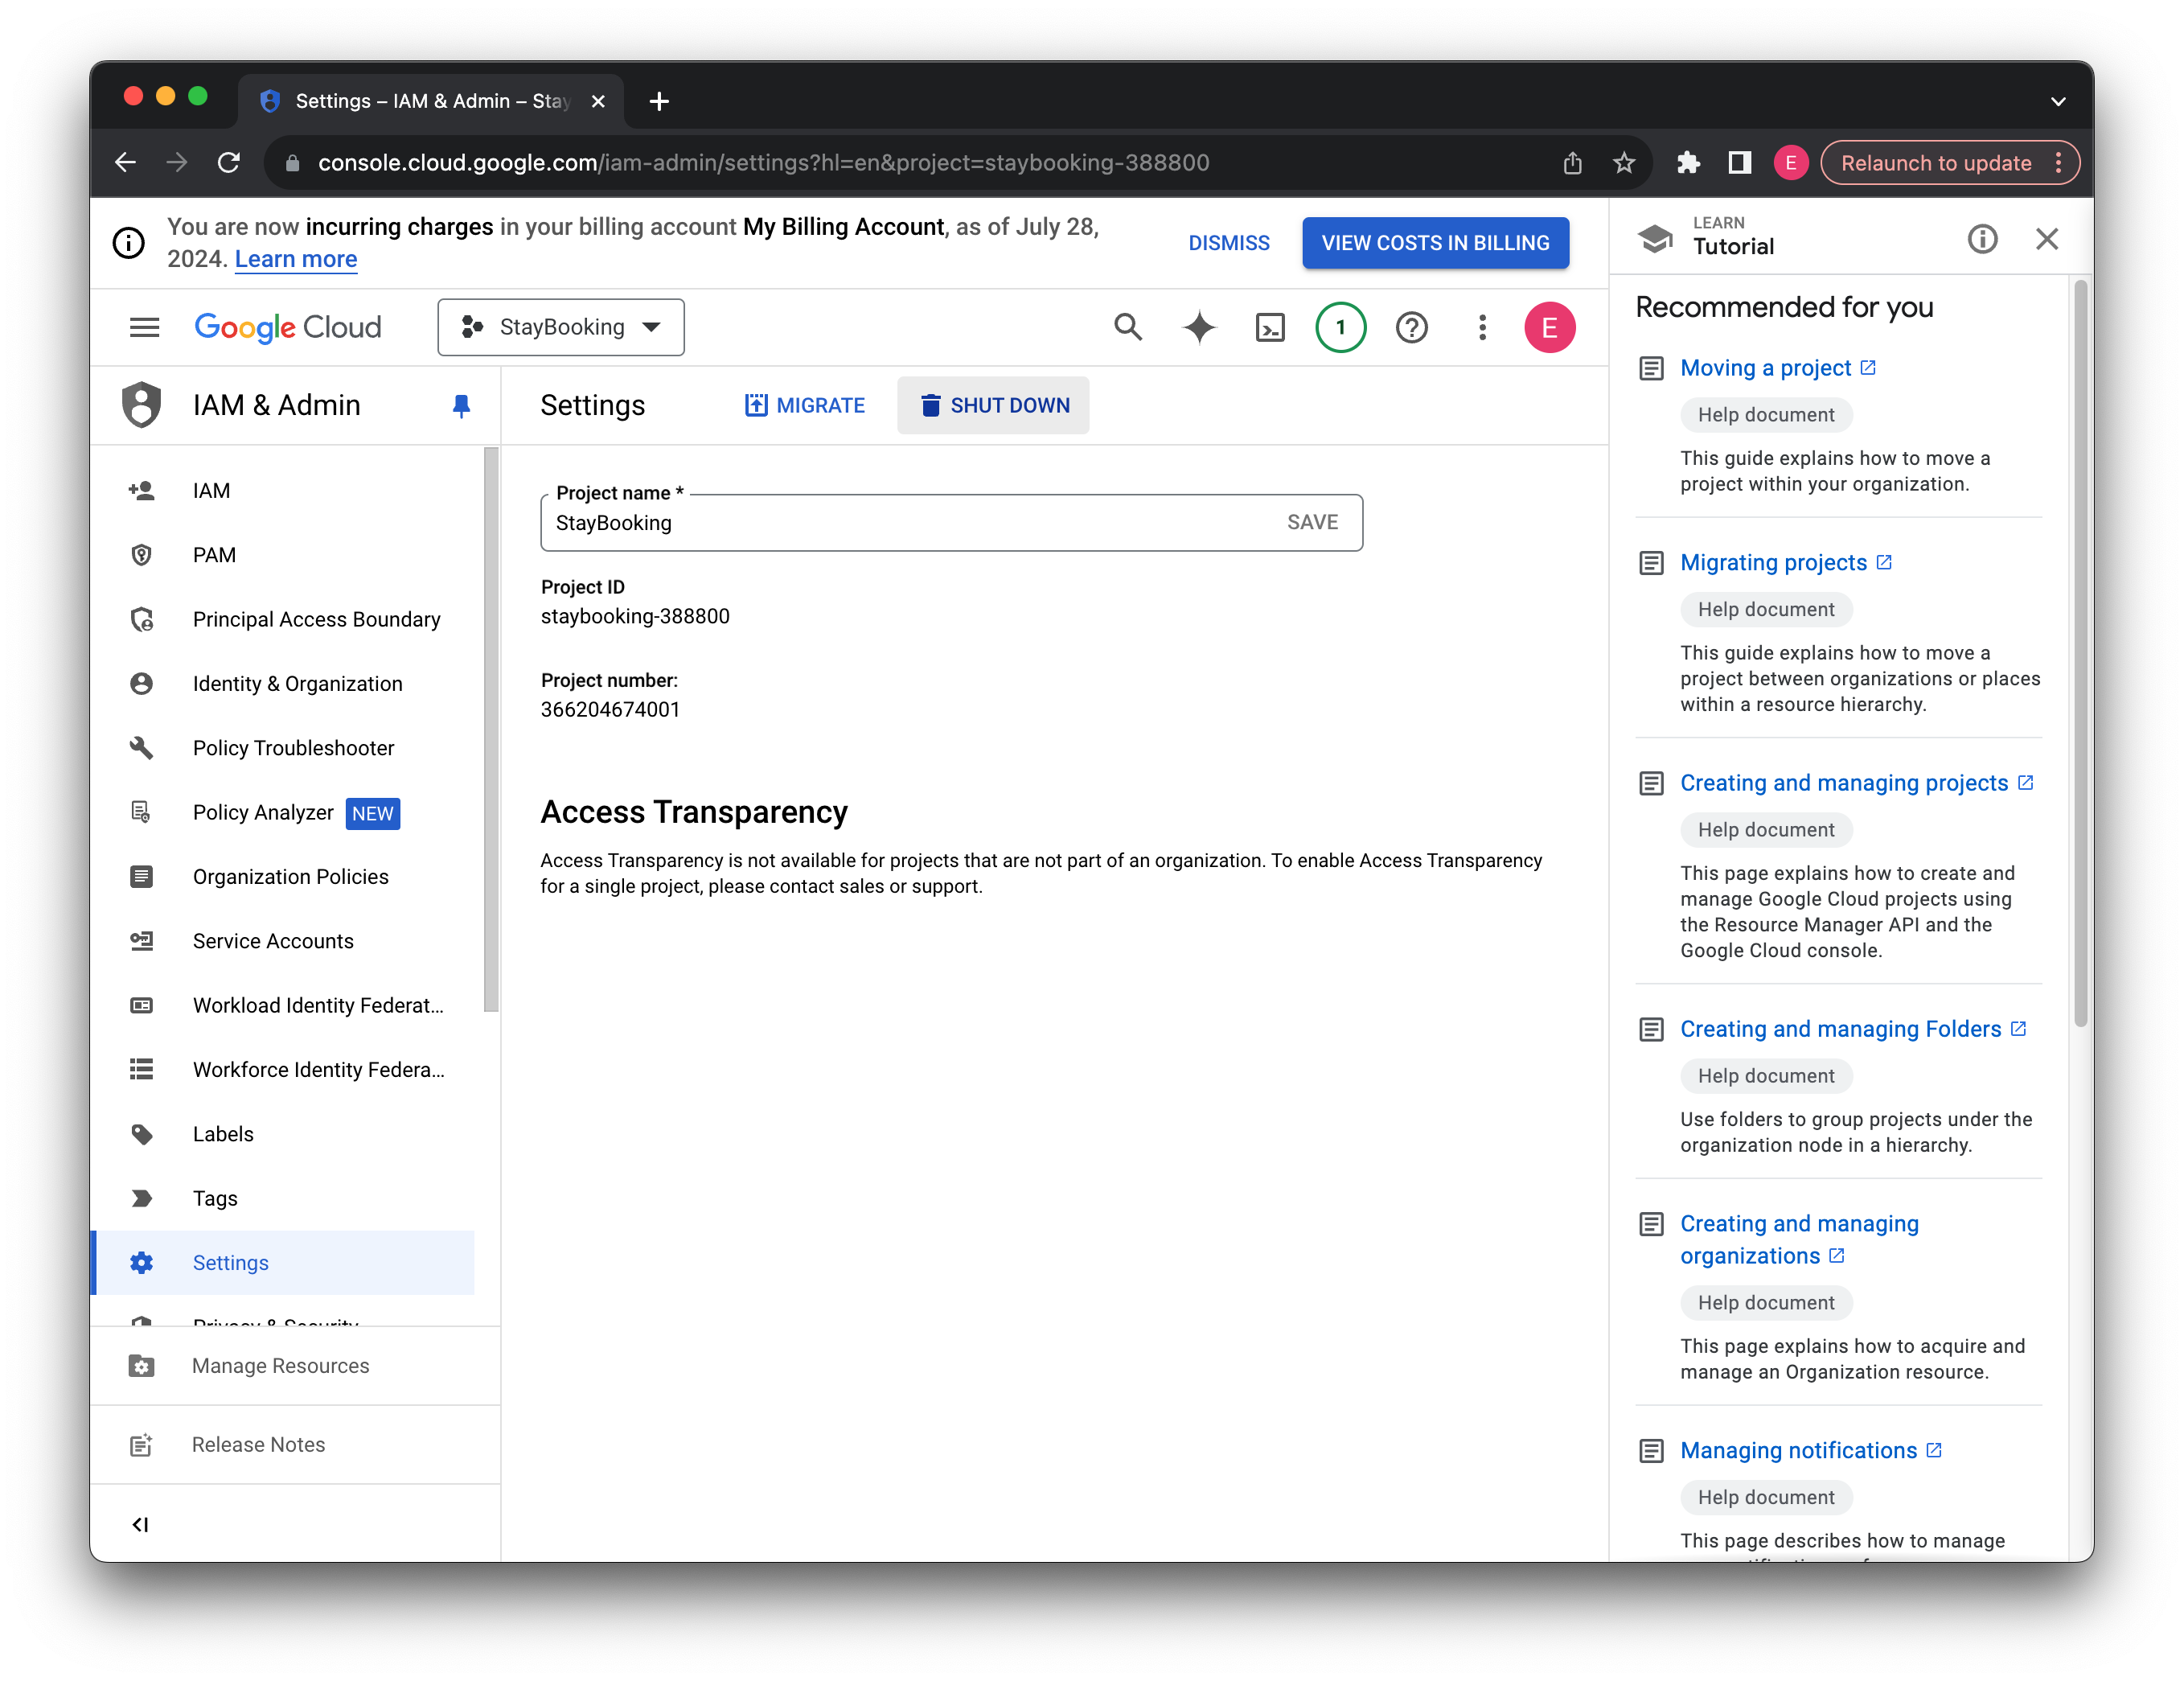The image size is (2184, 1681).
Task: Open Gemini AI assistant sparkle icon
Action: pyautogui.click(x=1199, y=327)
